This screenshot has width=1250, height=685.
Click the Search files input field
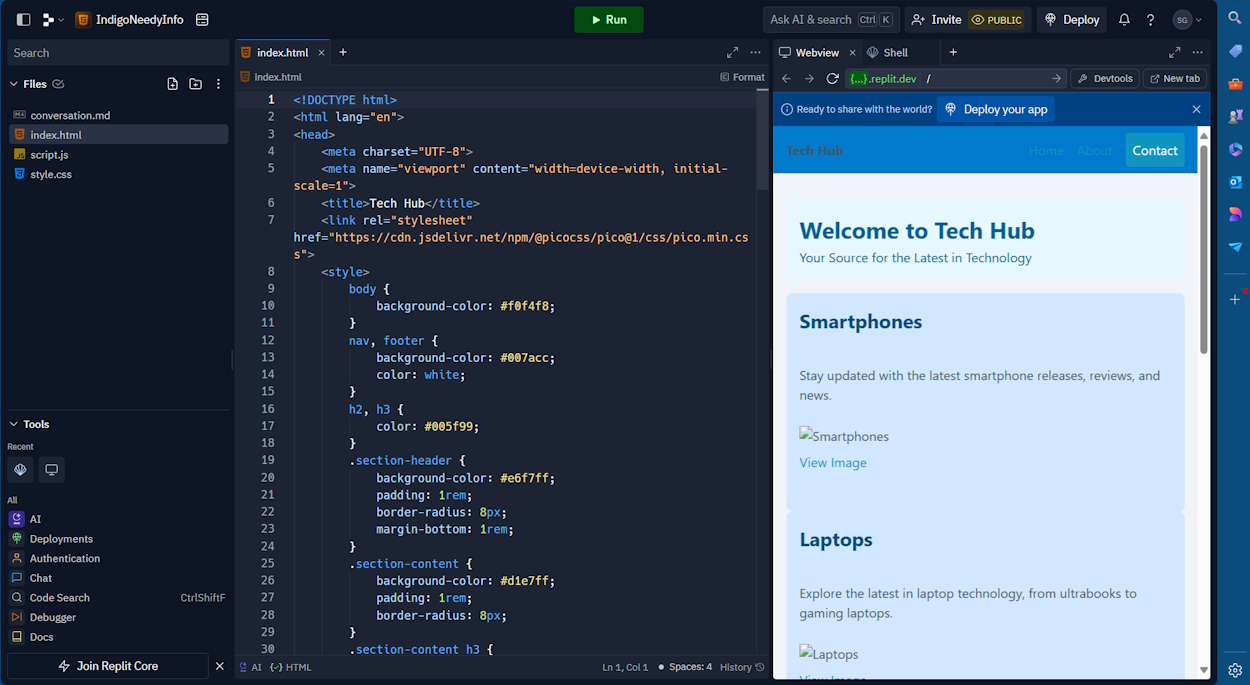pyautogui.click(x=117, y=53)
